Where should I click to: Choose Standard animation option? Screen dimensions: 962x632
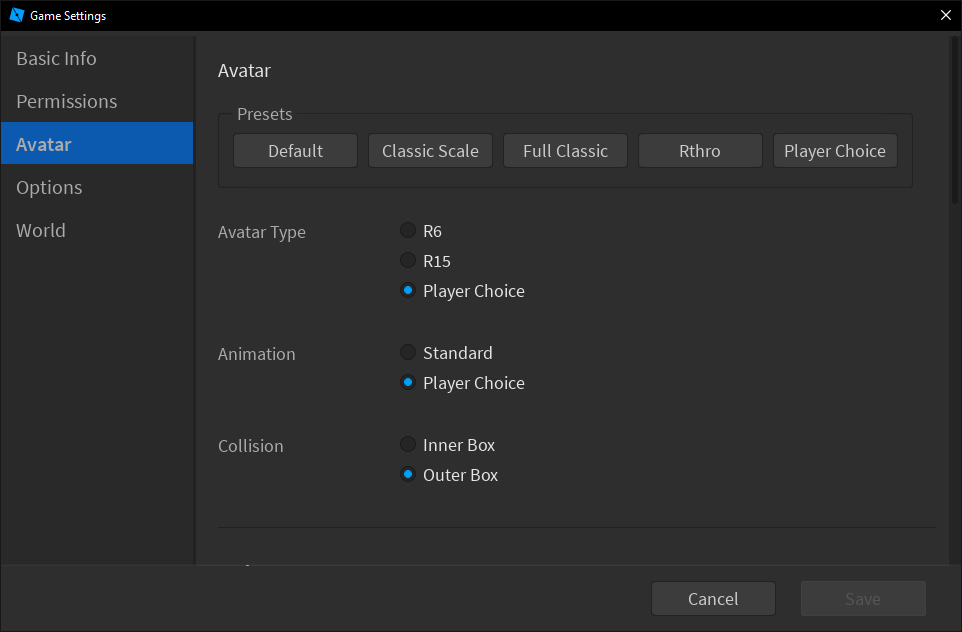[408, 353]
